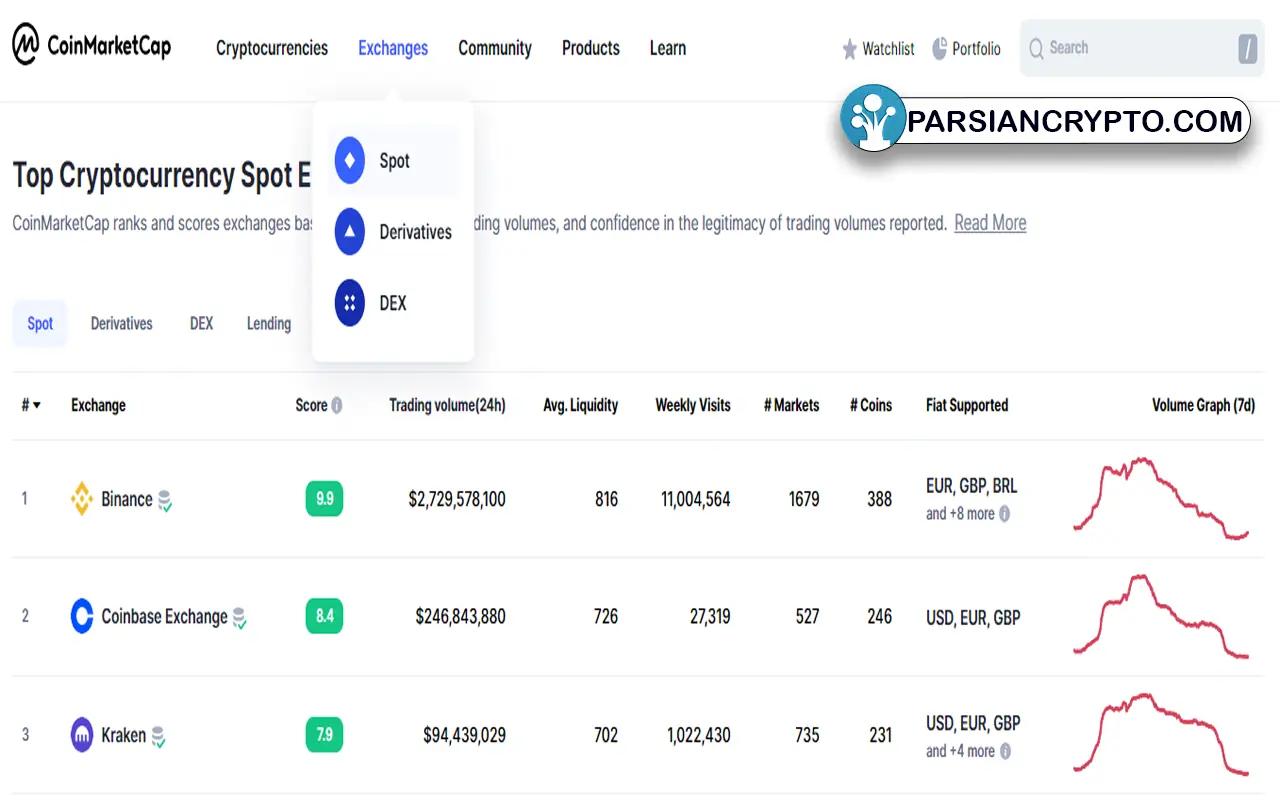Click the Exchange column header
The width and height of the screenshot is (1280, 800).
click(98, 405)
